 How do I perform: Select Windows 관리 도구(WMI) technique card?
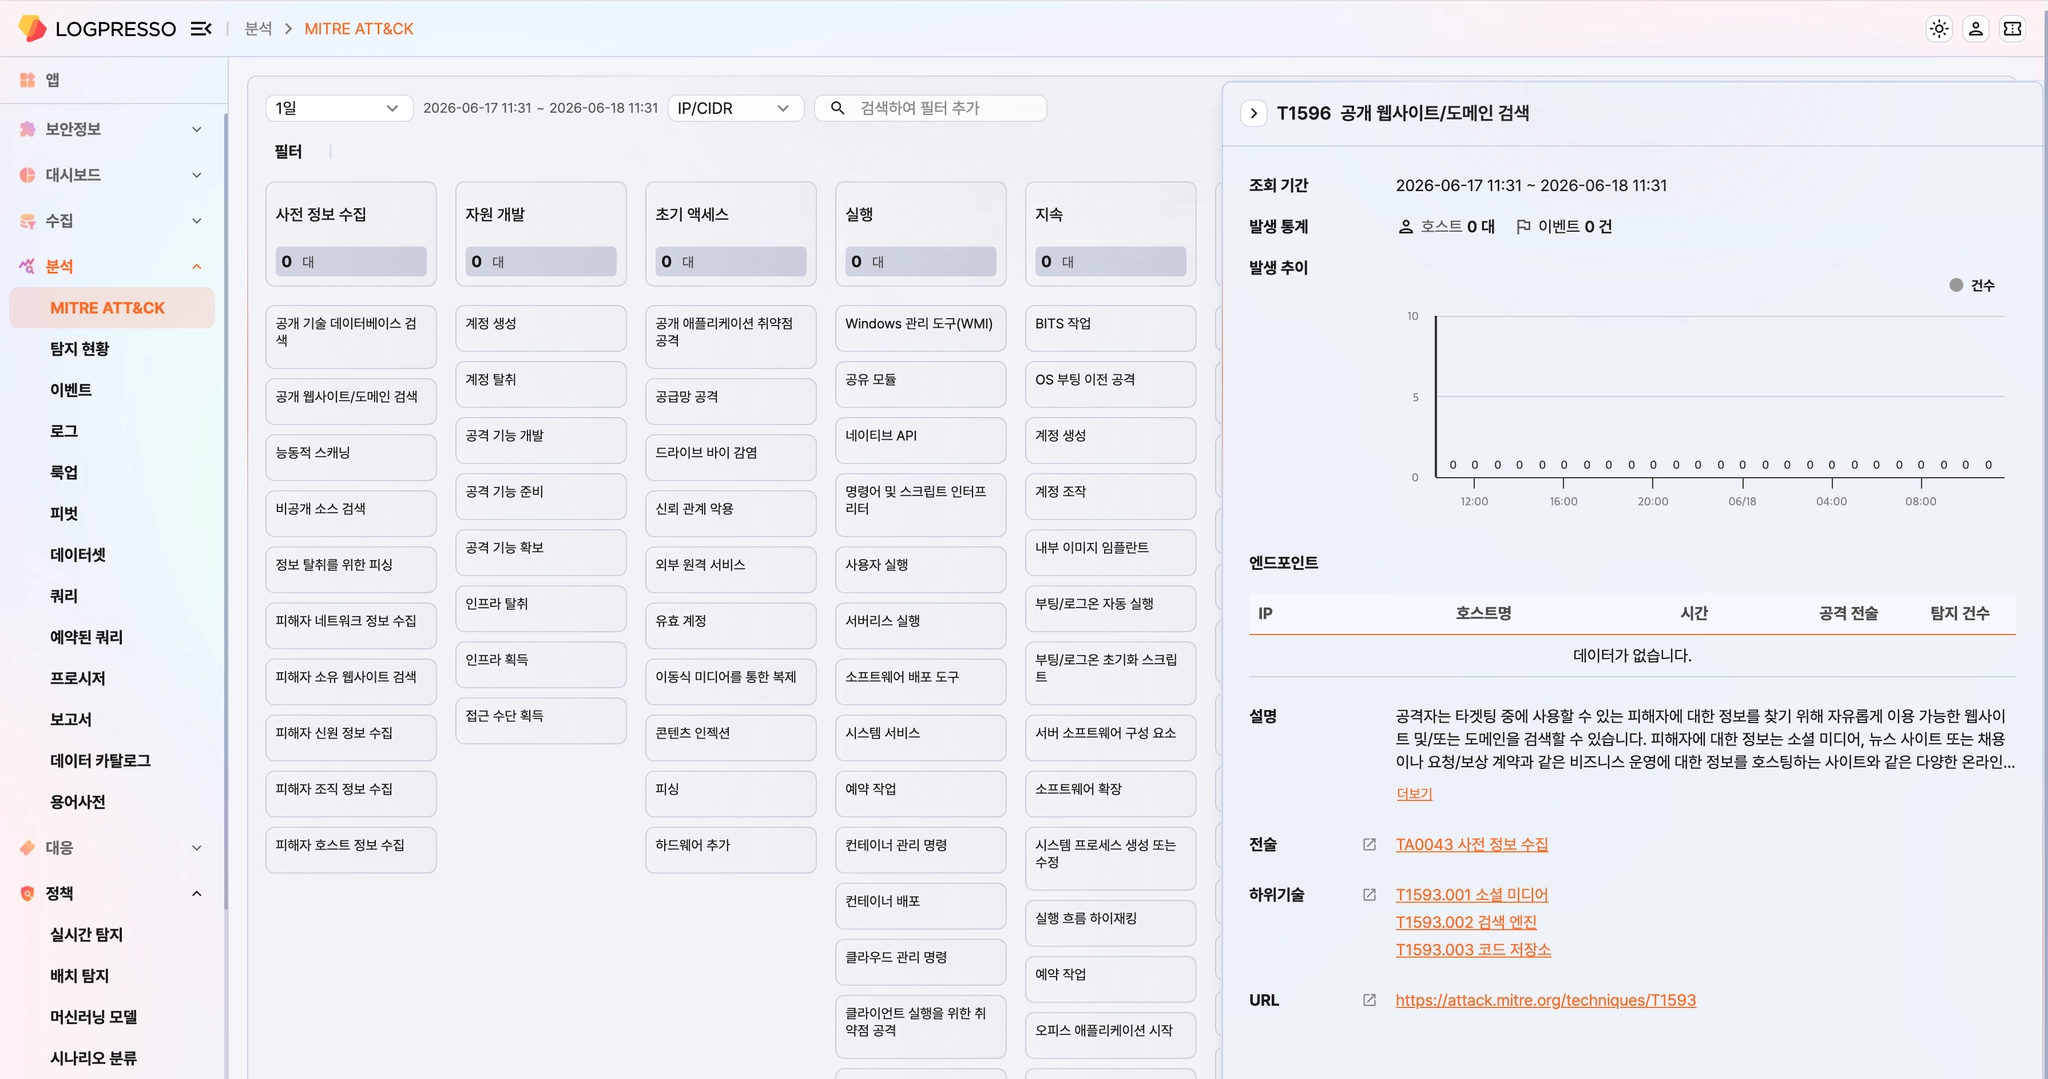pos(921,328)
